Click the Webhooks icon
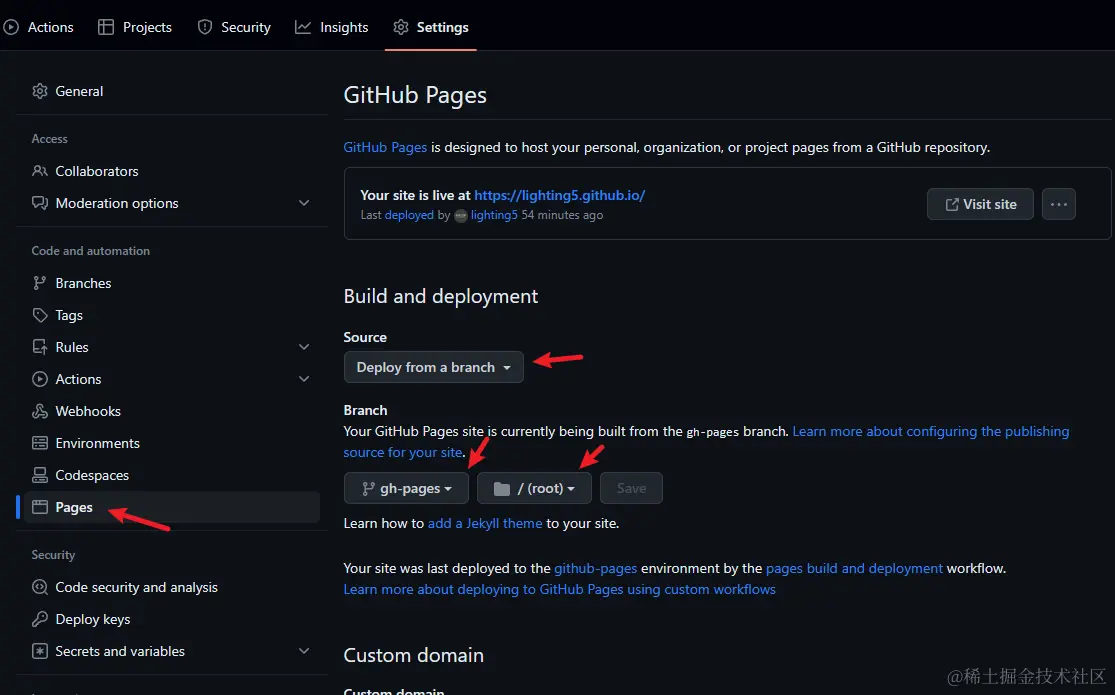This screenshot has width=1115, height=695. (x=40, y=411)
